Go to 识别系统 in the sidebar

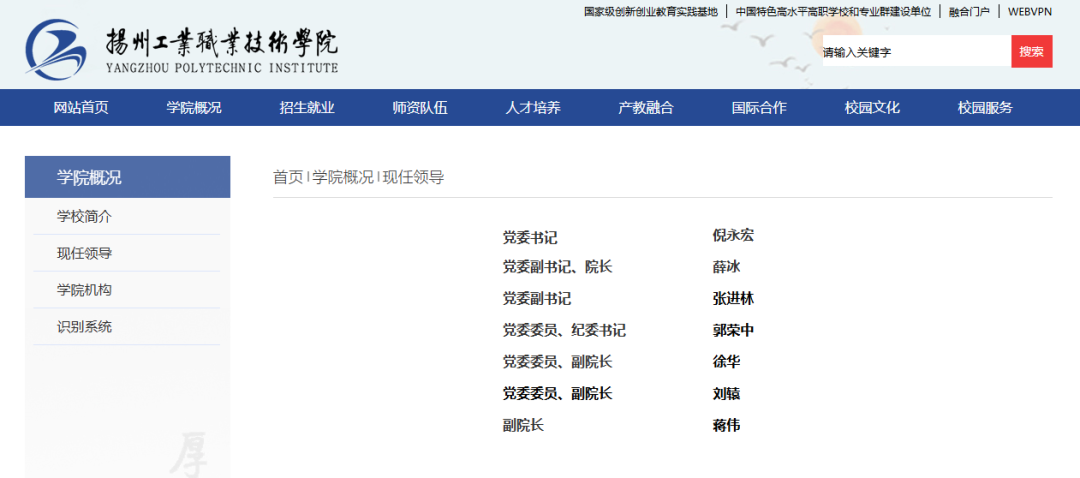click(85, 327)
